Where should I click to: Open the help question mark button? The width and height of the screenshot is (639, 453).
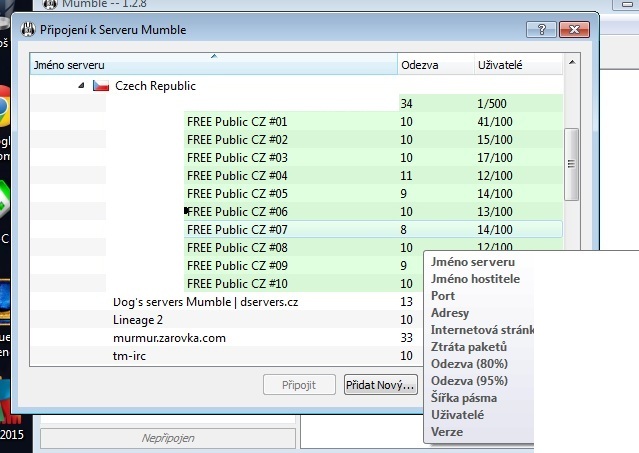tap(541, 29)
